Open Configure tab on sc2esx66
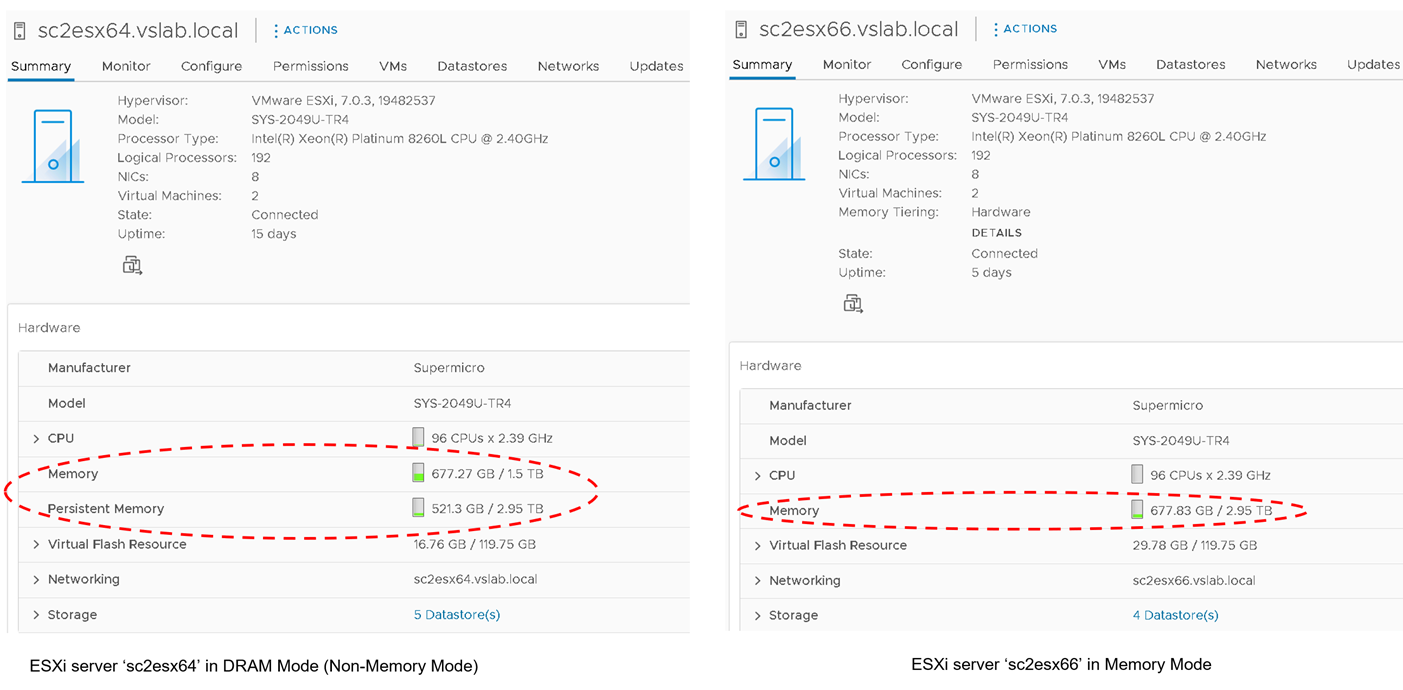The height and width of the screenshot is (690, 1403). coord(932,64)
